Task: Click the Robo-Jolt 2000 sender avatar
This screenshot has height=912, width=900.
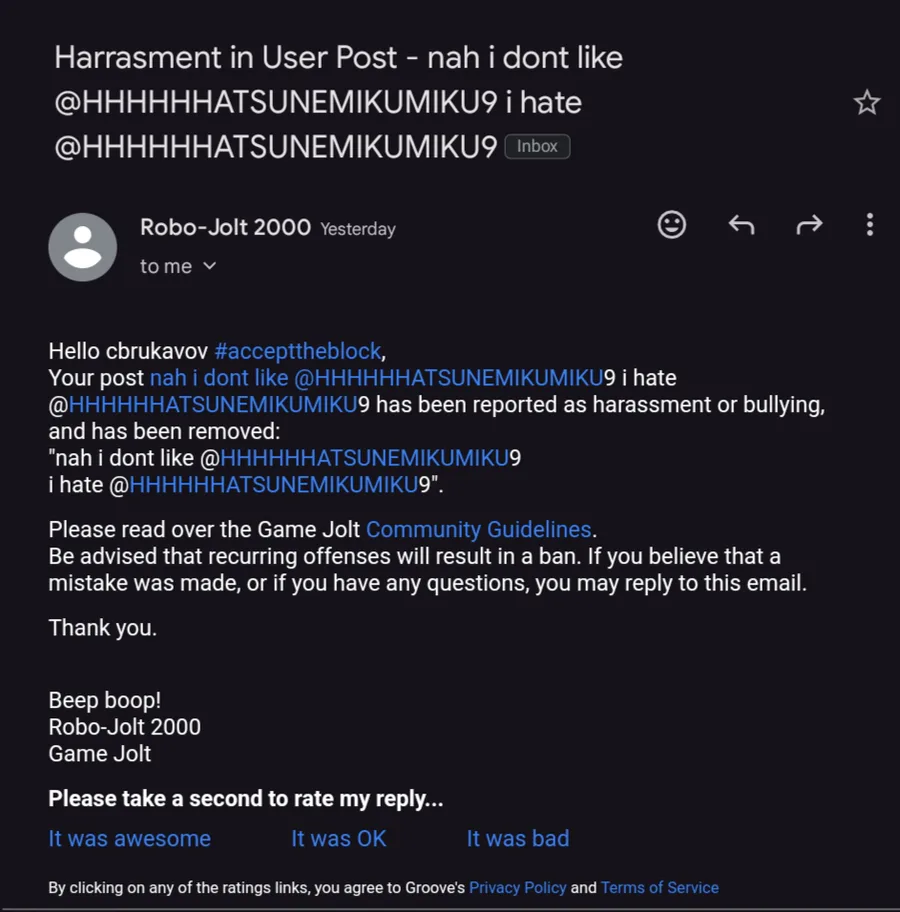Action: click(x=83, y=247)
